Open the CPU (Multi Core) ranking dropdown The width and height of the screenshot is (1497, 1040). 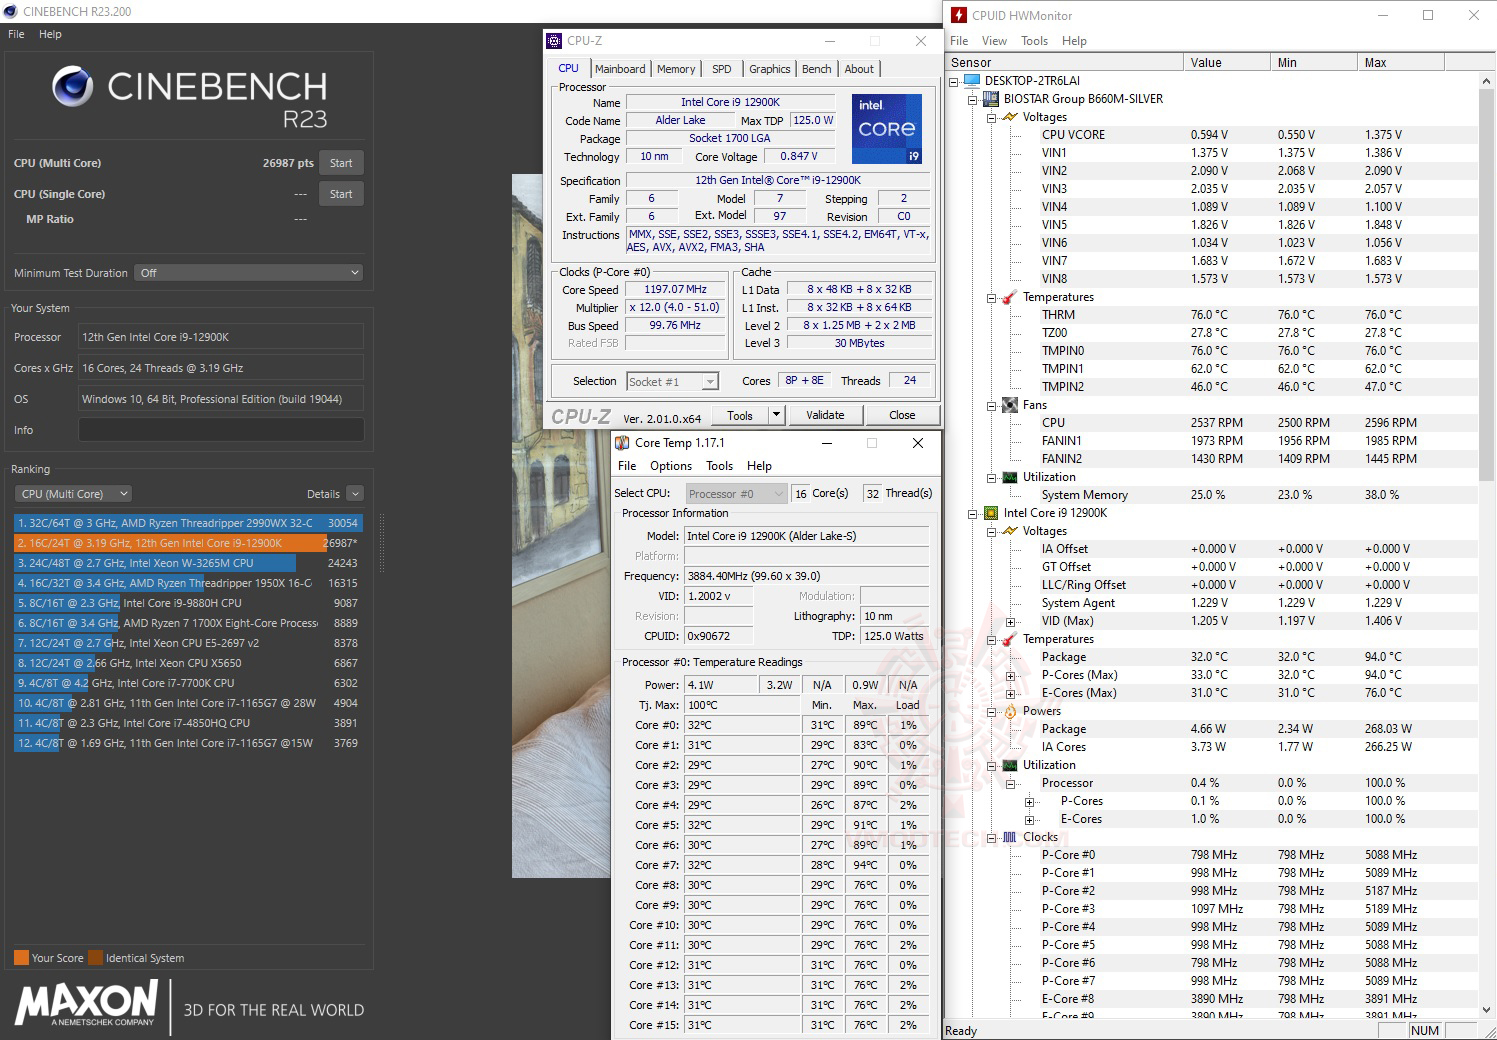[73, 494]
